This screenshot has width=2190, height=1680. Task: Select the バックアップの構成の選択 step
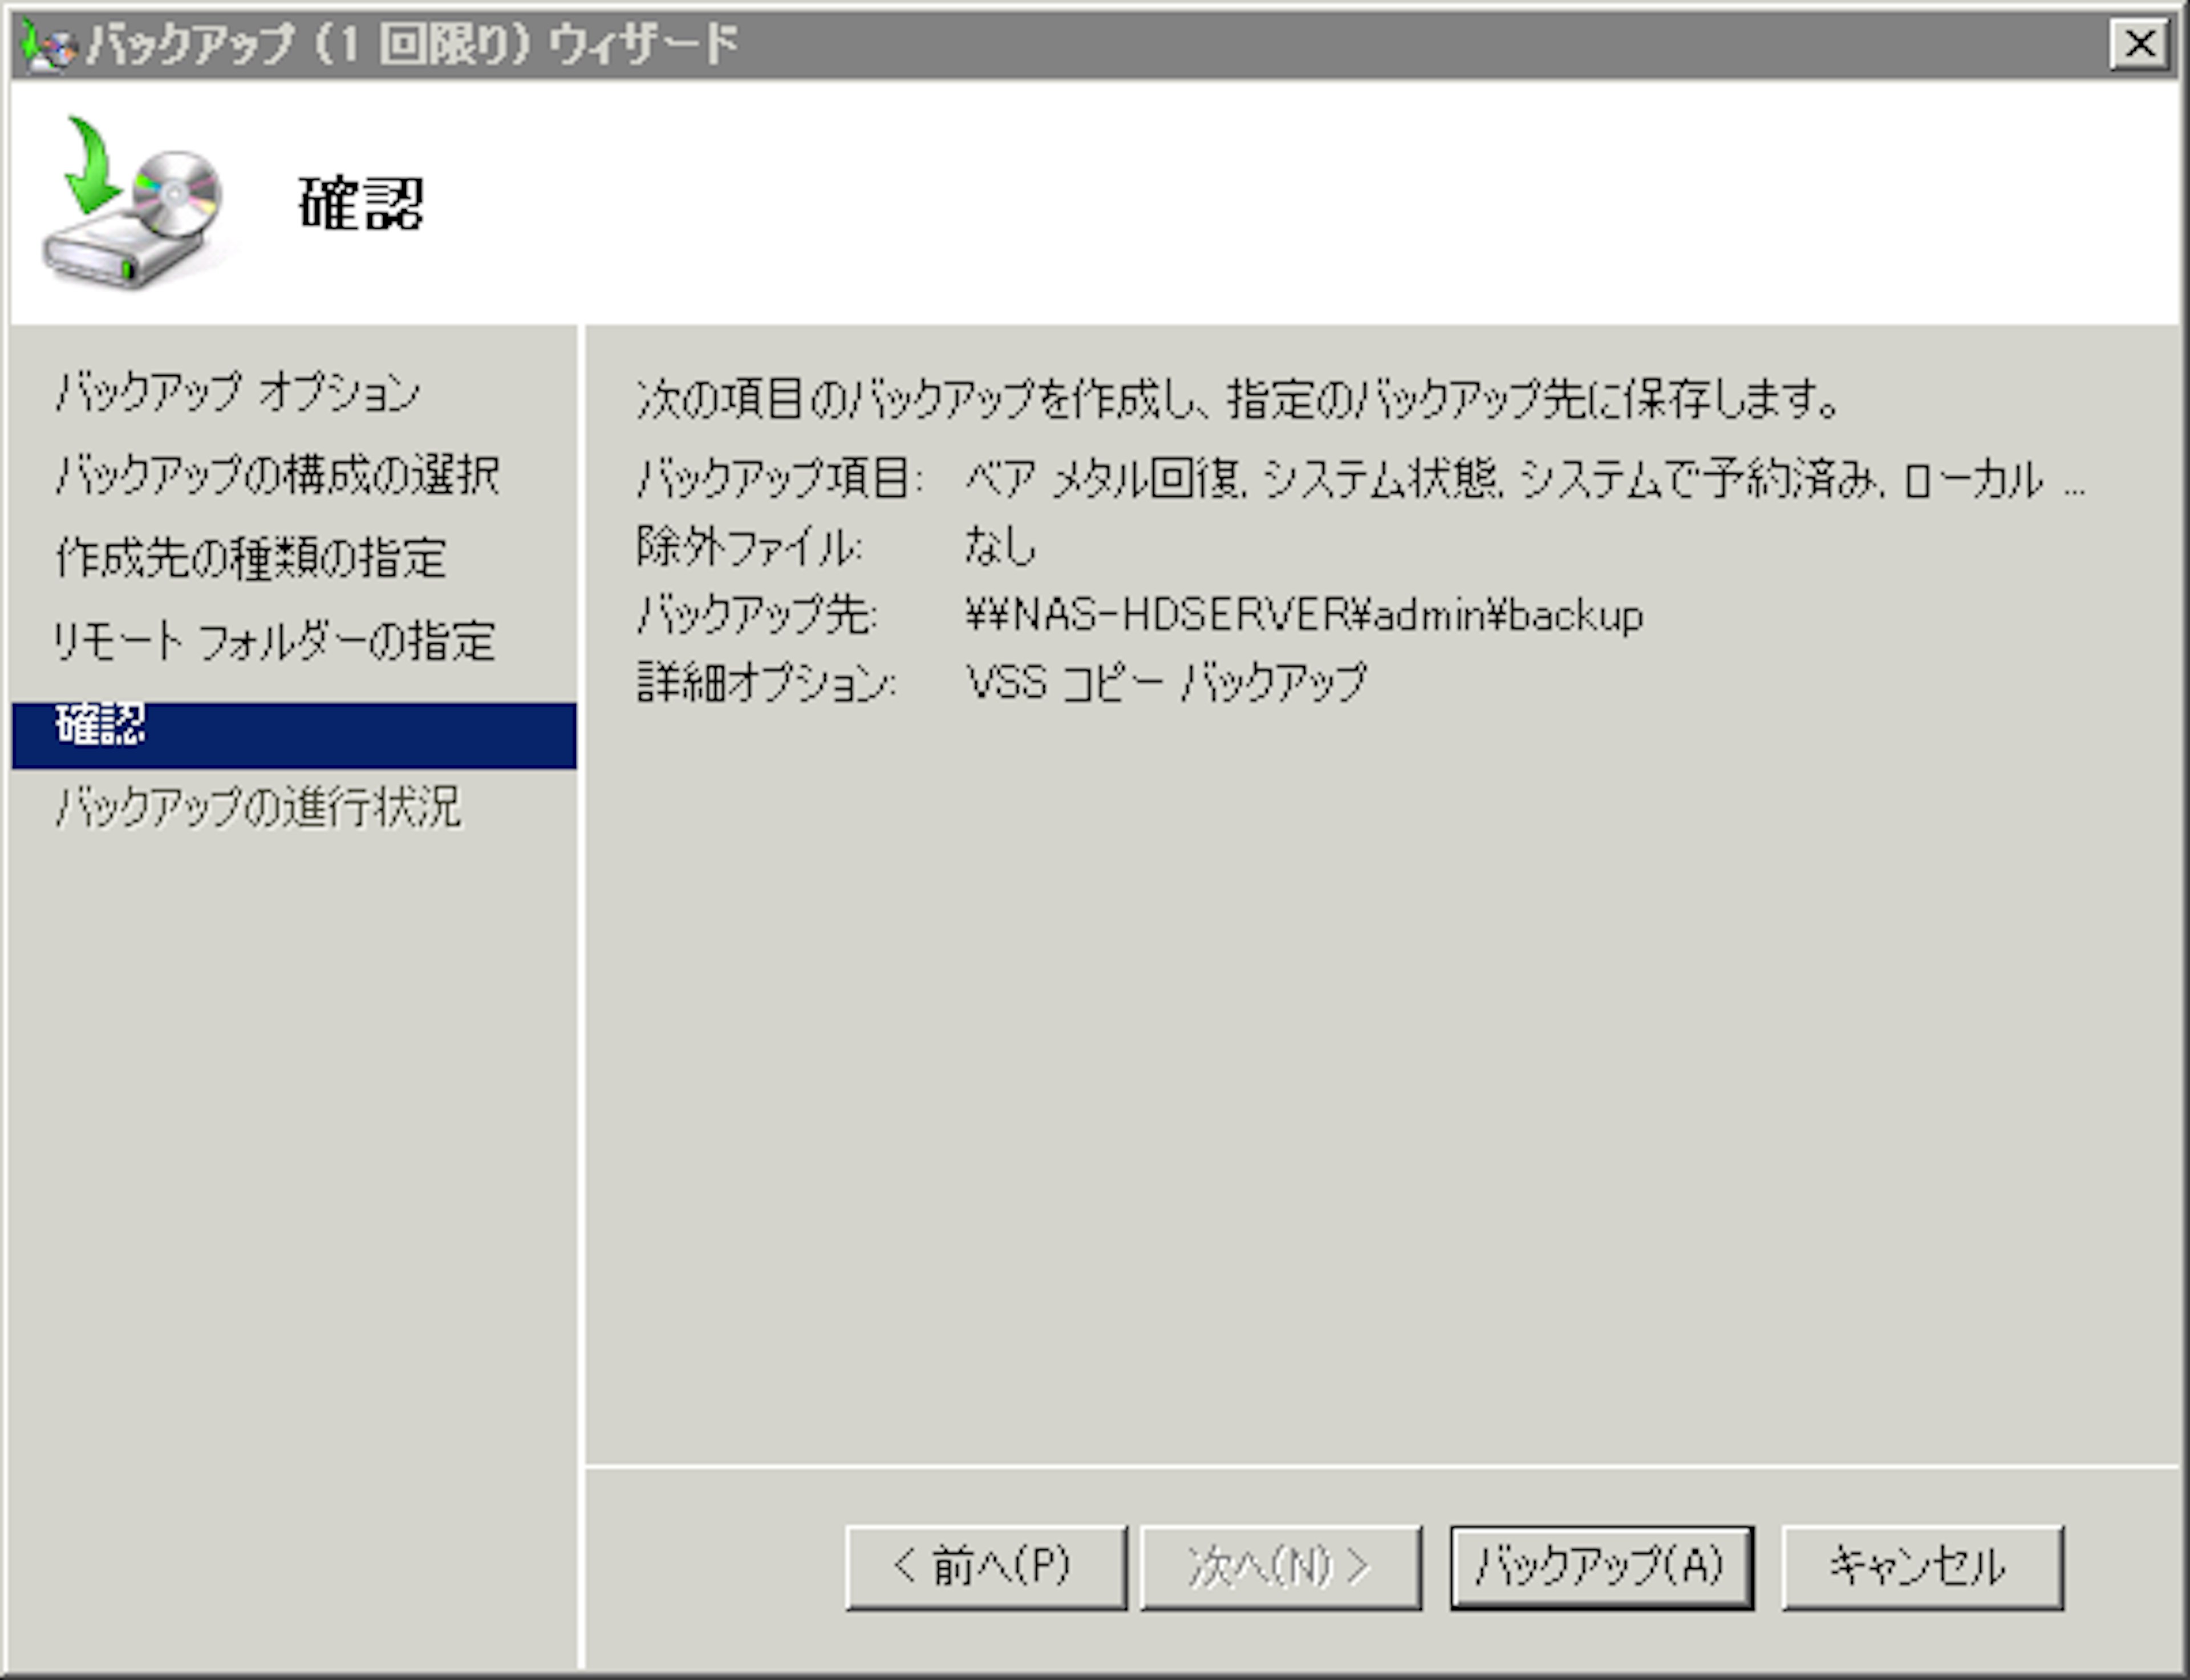tap(277, 475)
